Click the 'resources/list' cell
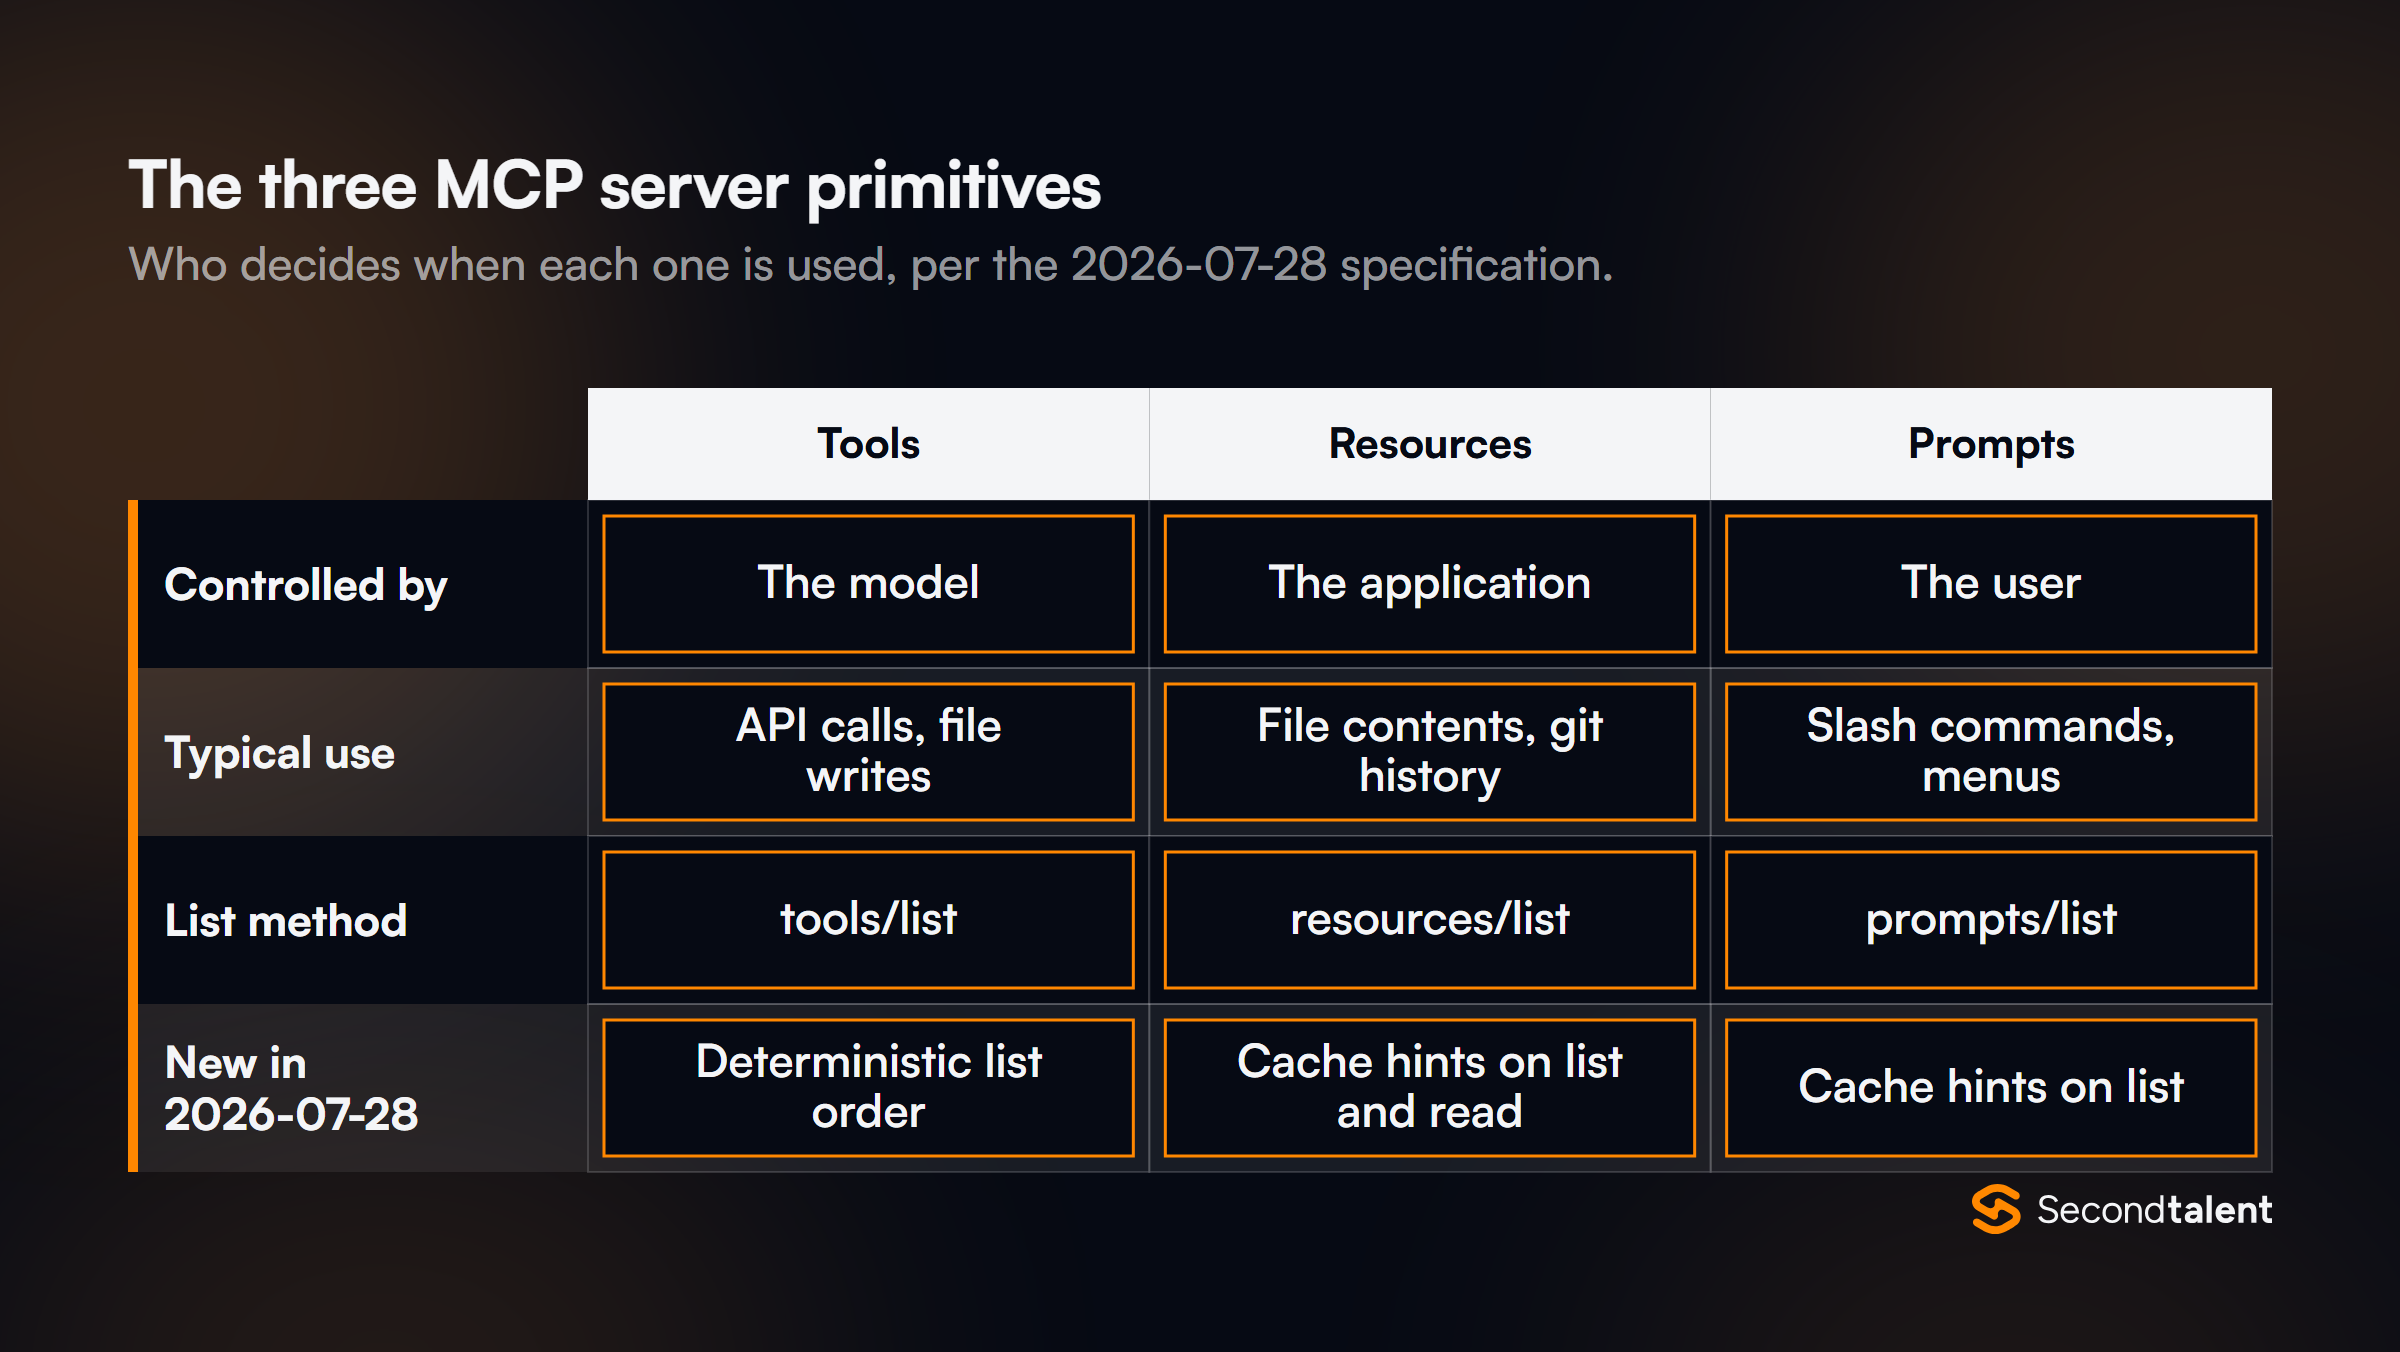The width and height of the screenshot is (2400, 1352). 1430,920
